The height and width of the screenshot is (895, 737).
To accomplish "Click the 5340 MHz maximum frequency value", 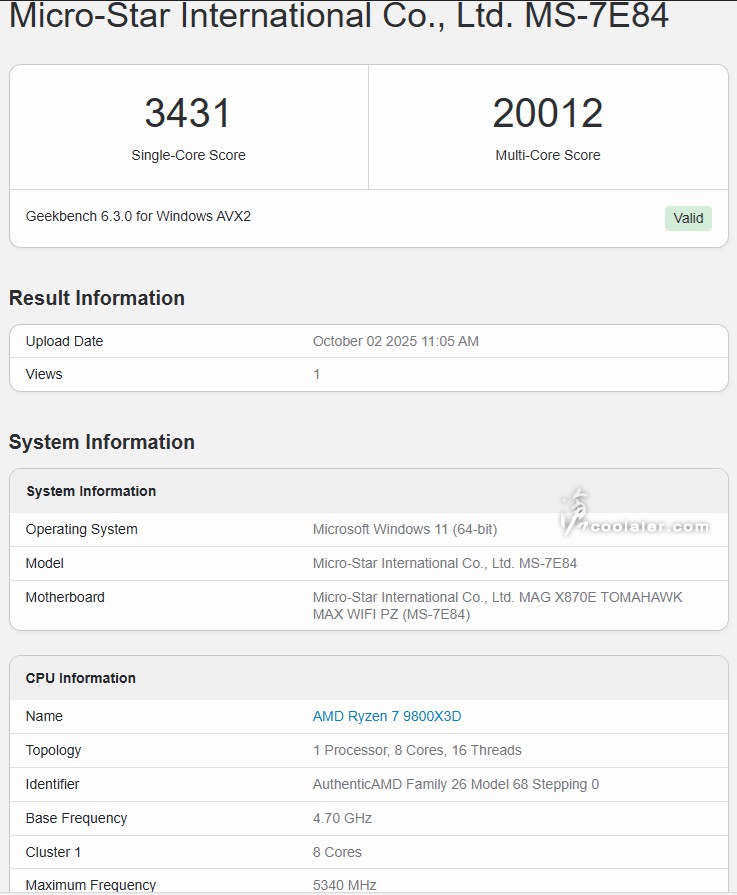I will pyautogui.click(x=346, y=885).
